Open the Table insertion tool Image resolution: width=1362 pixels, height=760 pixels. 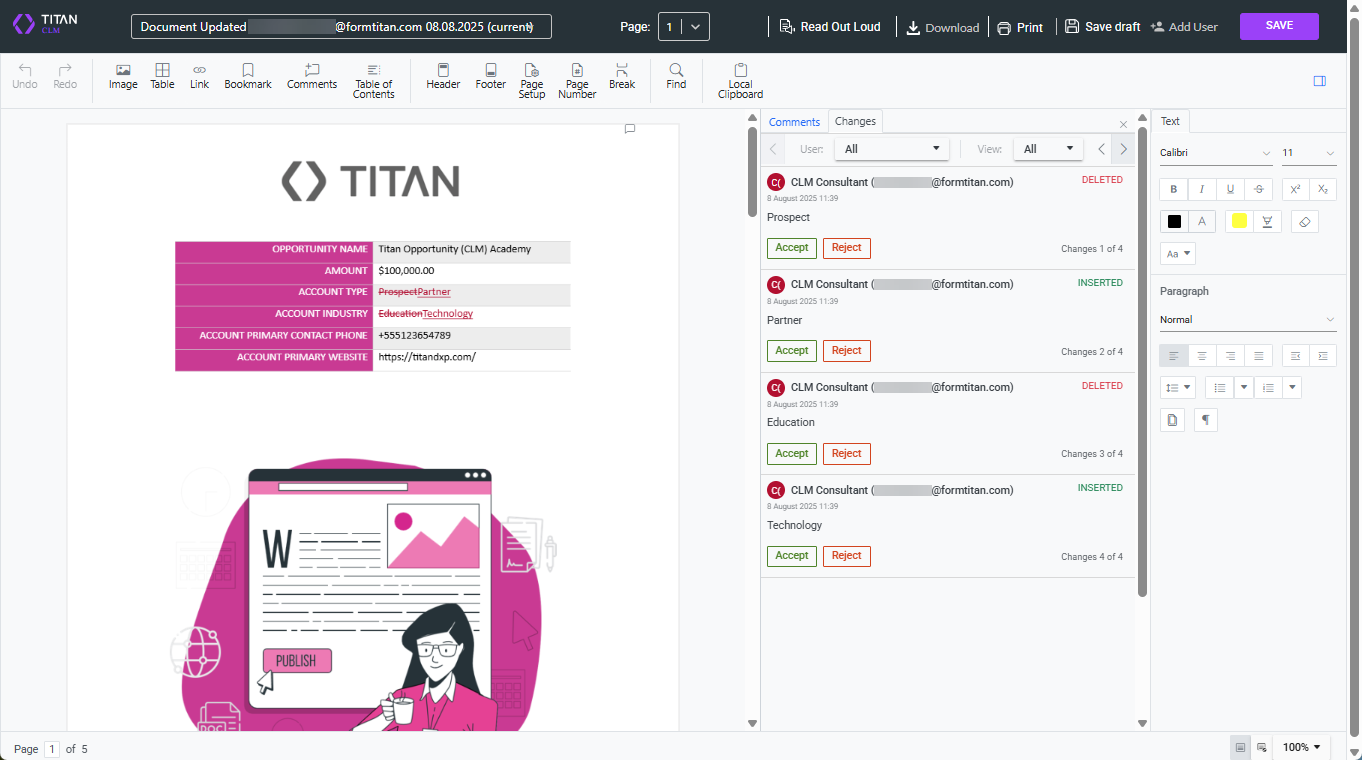162,77
